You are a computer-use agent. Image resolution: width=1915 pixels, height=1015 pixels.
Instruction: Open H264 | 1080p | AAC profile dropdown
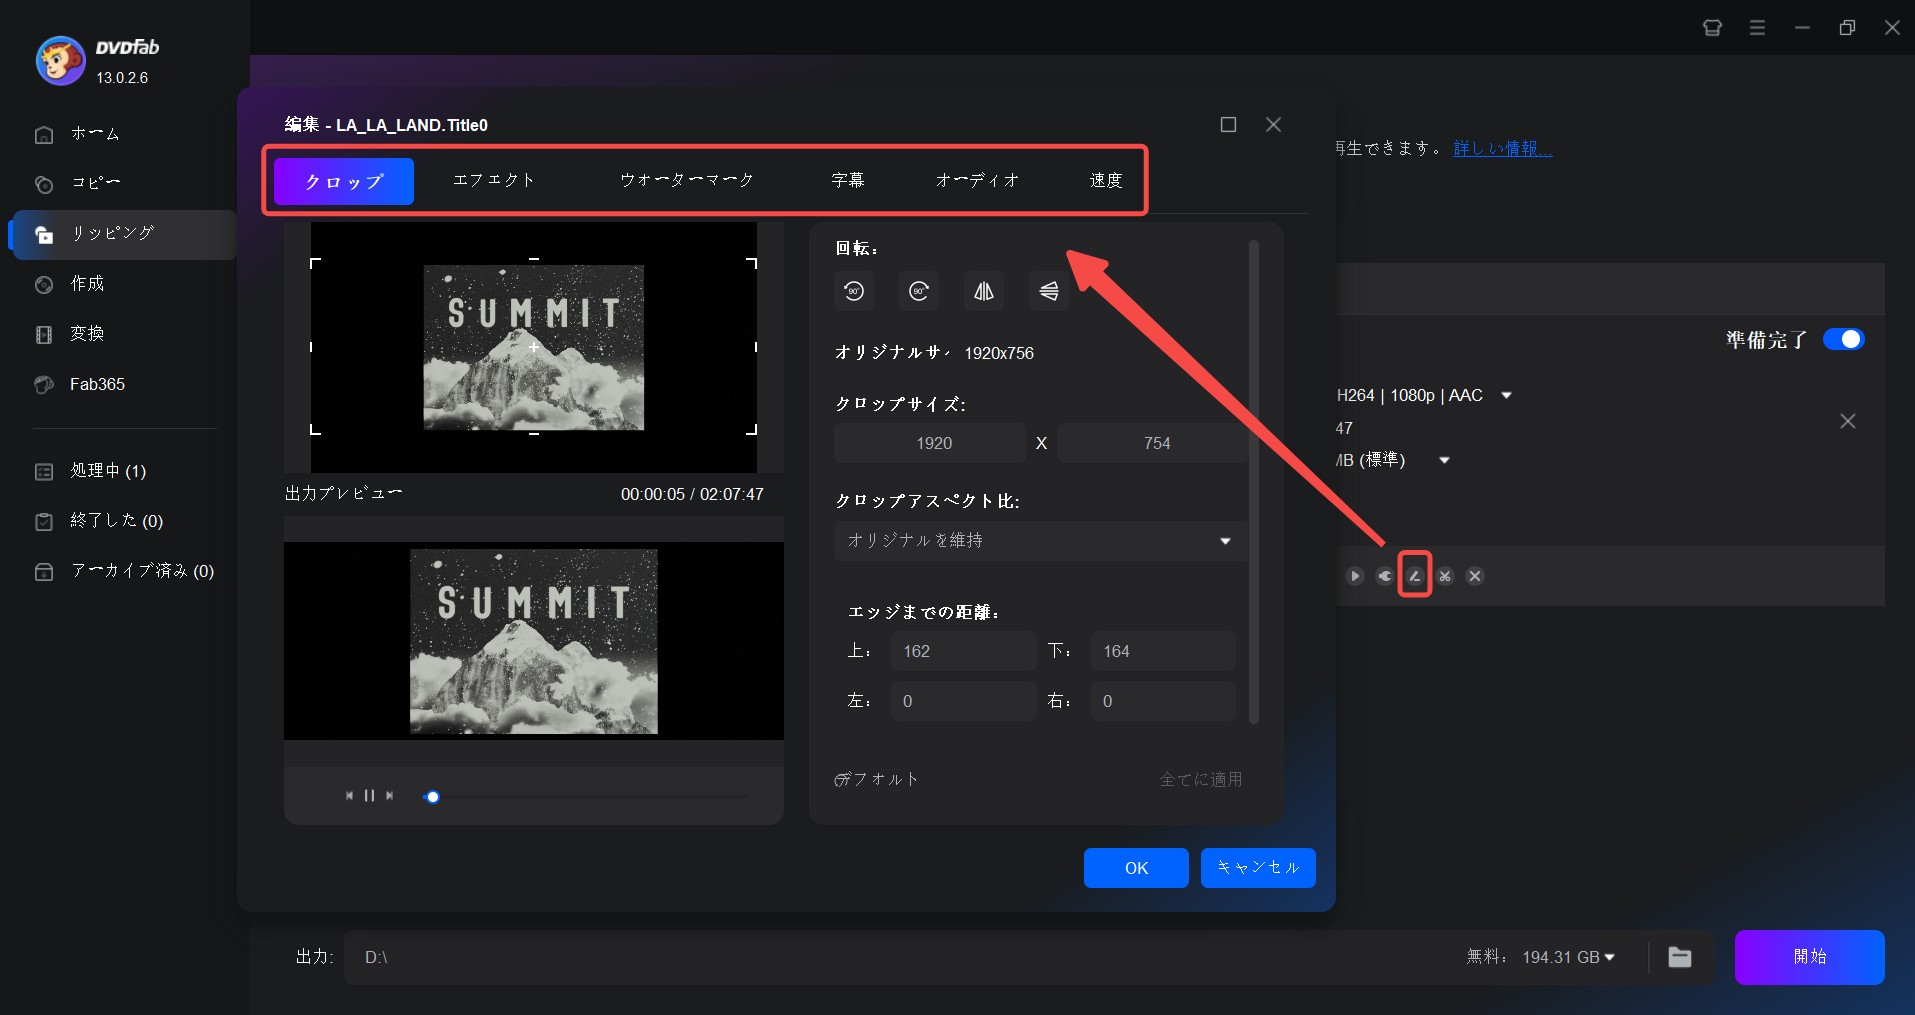tap(1506, 396)
